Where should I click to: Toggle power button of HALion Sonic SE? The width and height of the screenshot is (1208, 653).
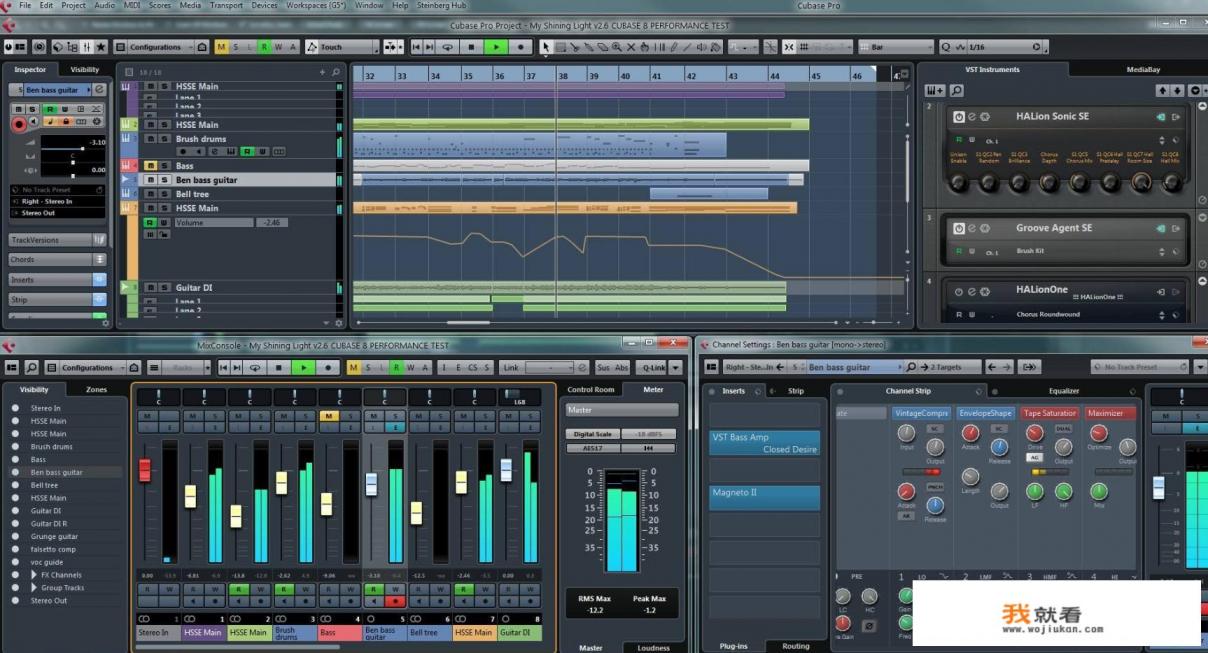tap(958, 117)
